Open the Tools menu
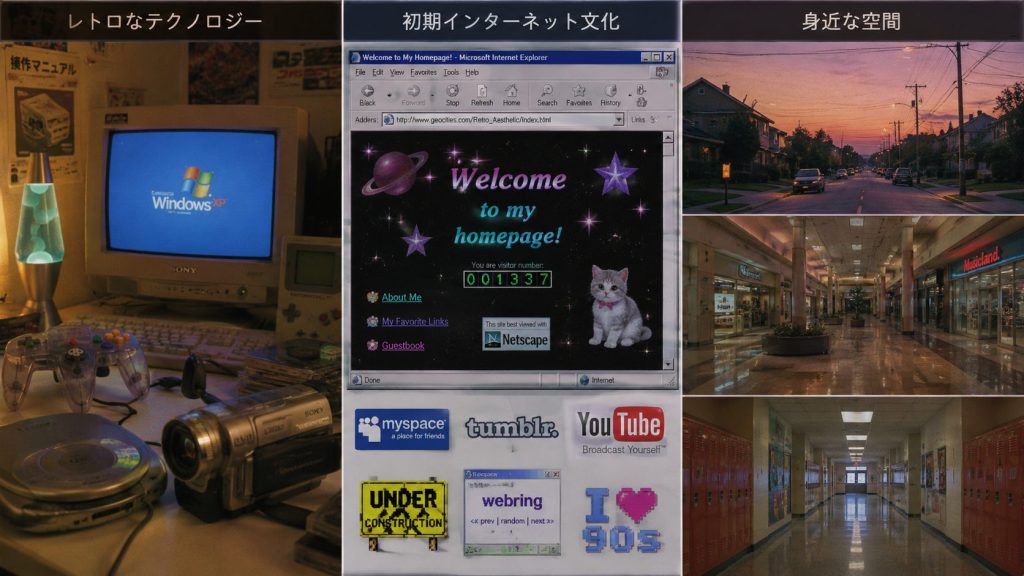 (451, 72)
